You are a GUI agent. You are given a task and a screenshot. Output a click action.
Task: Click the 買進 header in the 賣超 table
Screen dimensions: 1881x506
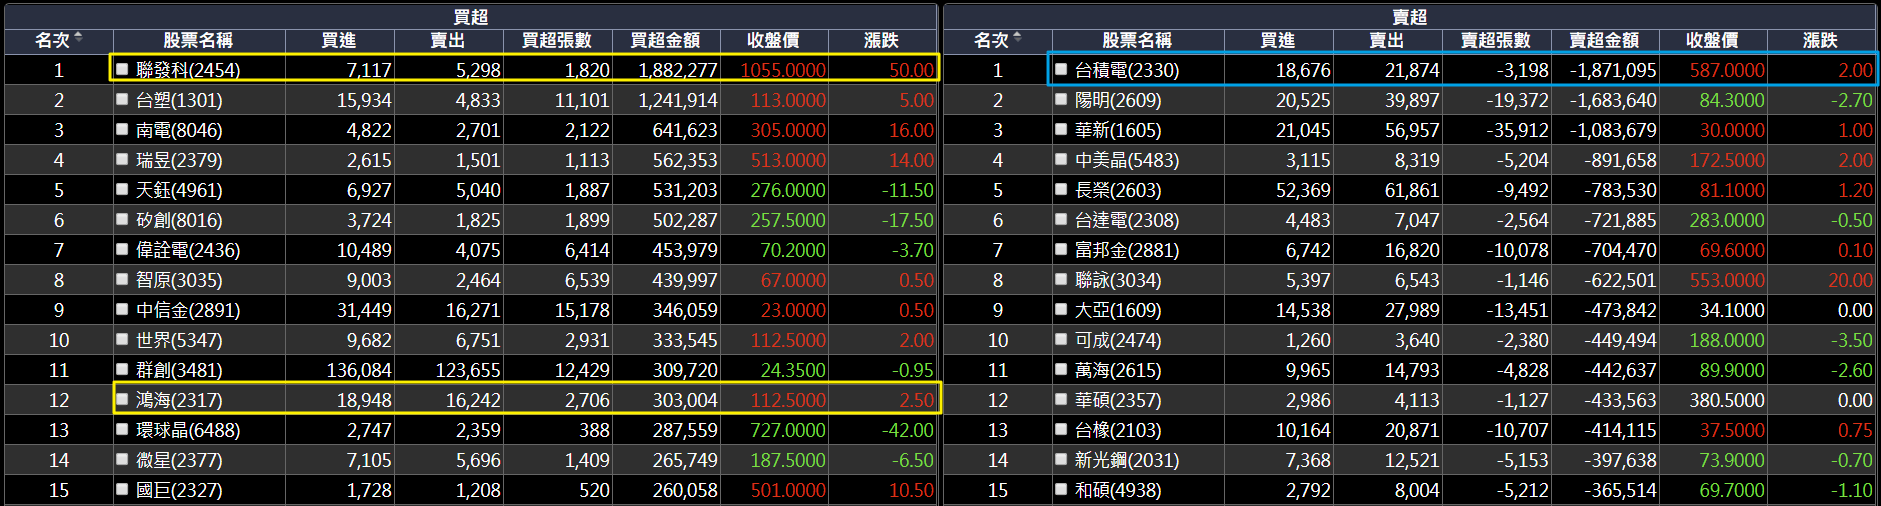[1278, 40]
